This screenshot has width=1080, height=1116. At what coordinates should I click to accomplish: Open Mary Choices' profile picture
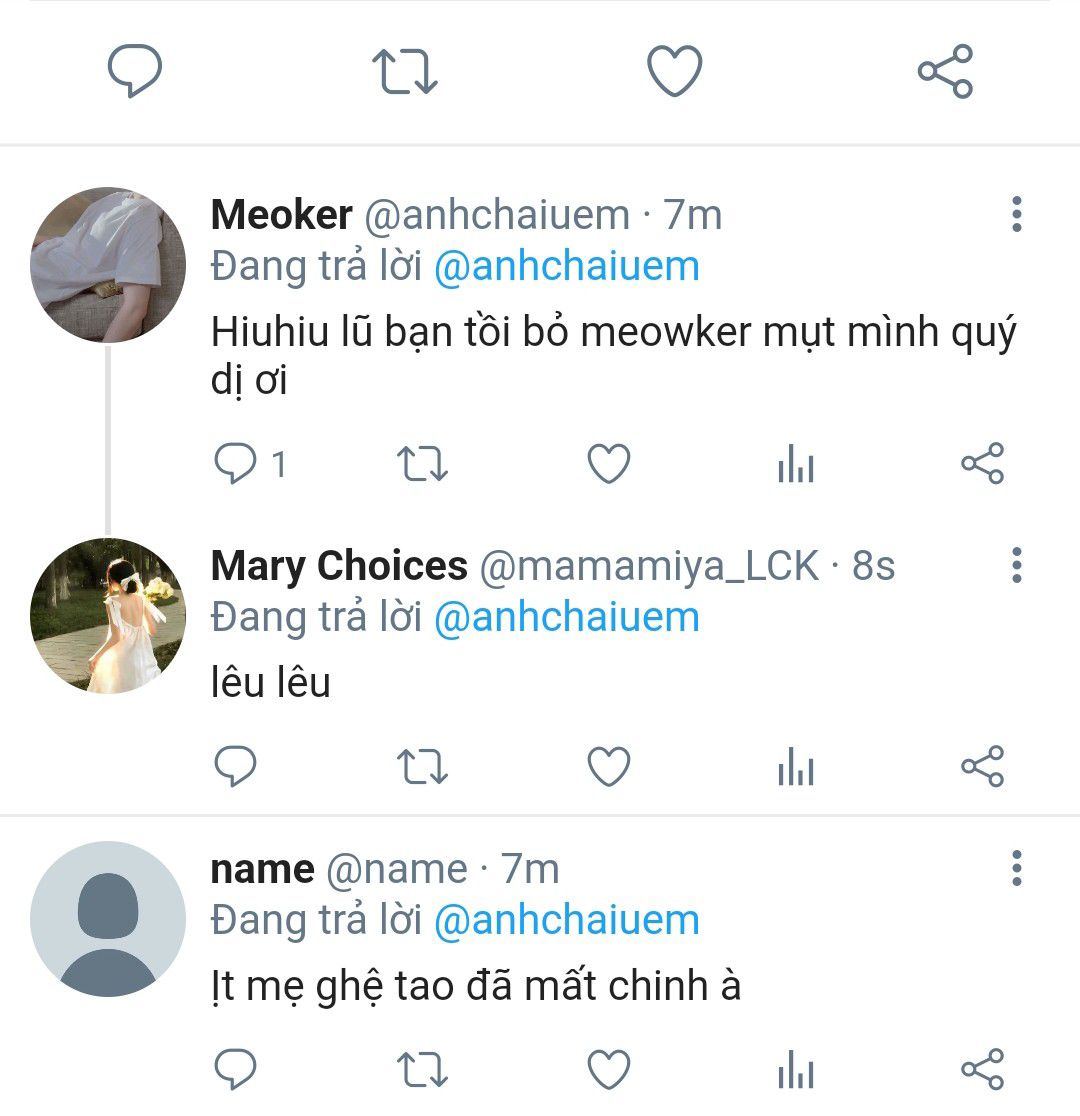coord(108,616)
